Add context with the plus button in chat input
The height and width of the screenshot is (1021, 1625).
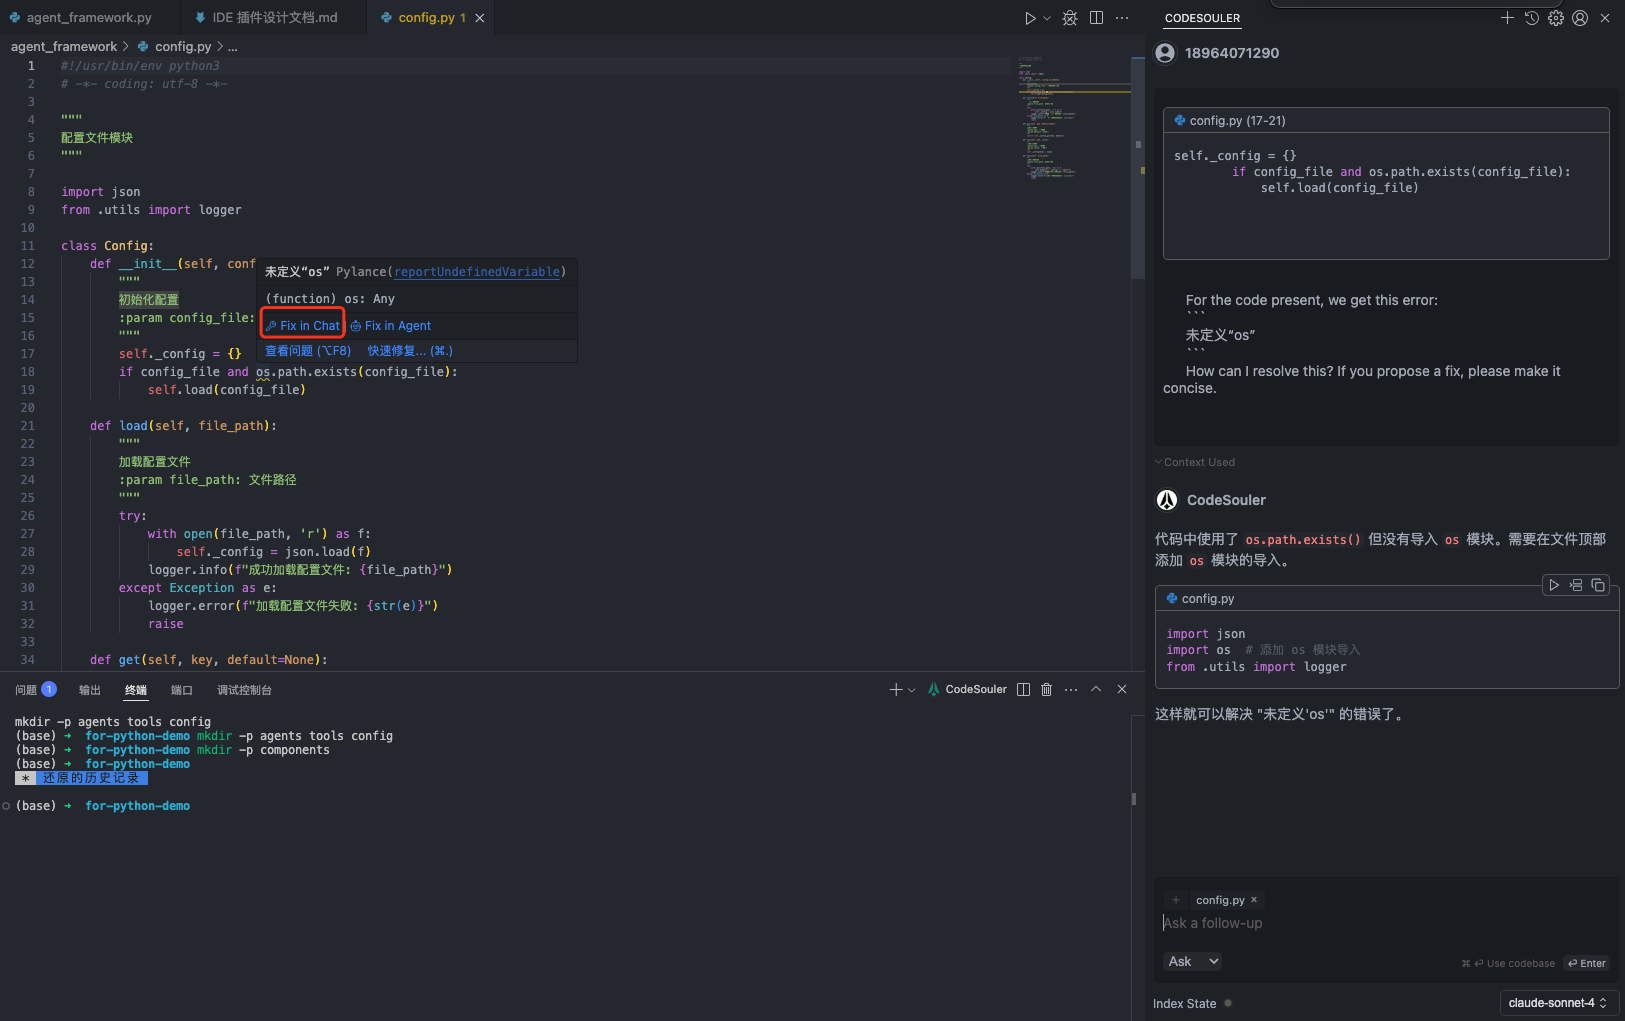pos(1176,900)
